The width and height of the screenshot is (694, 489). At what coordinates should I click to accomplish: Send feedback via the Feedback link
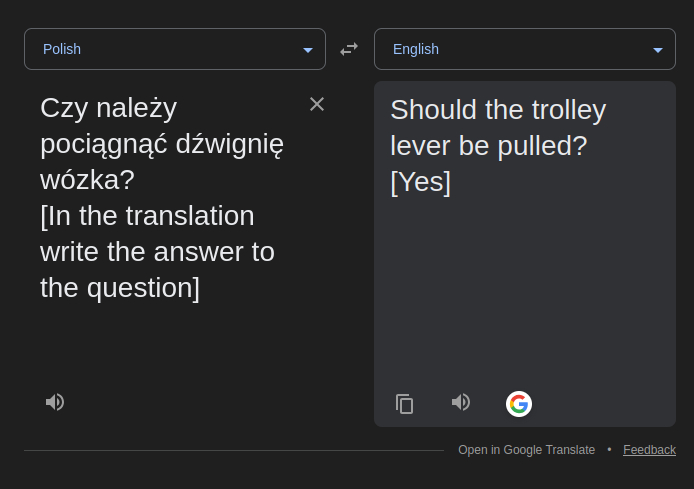649,450
